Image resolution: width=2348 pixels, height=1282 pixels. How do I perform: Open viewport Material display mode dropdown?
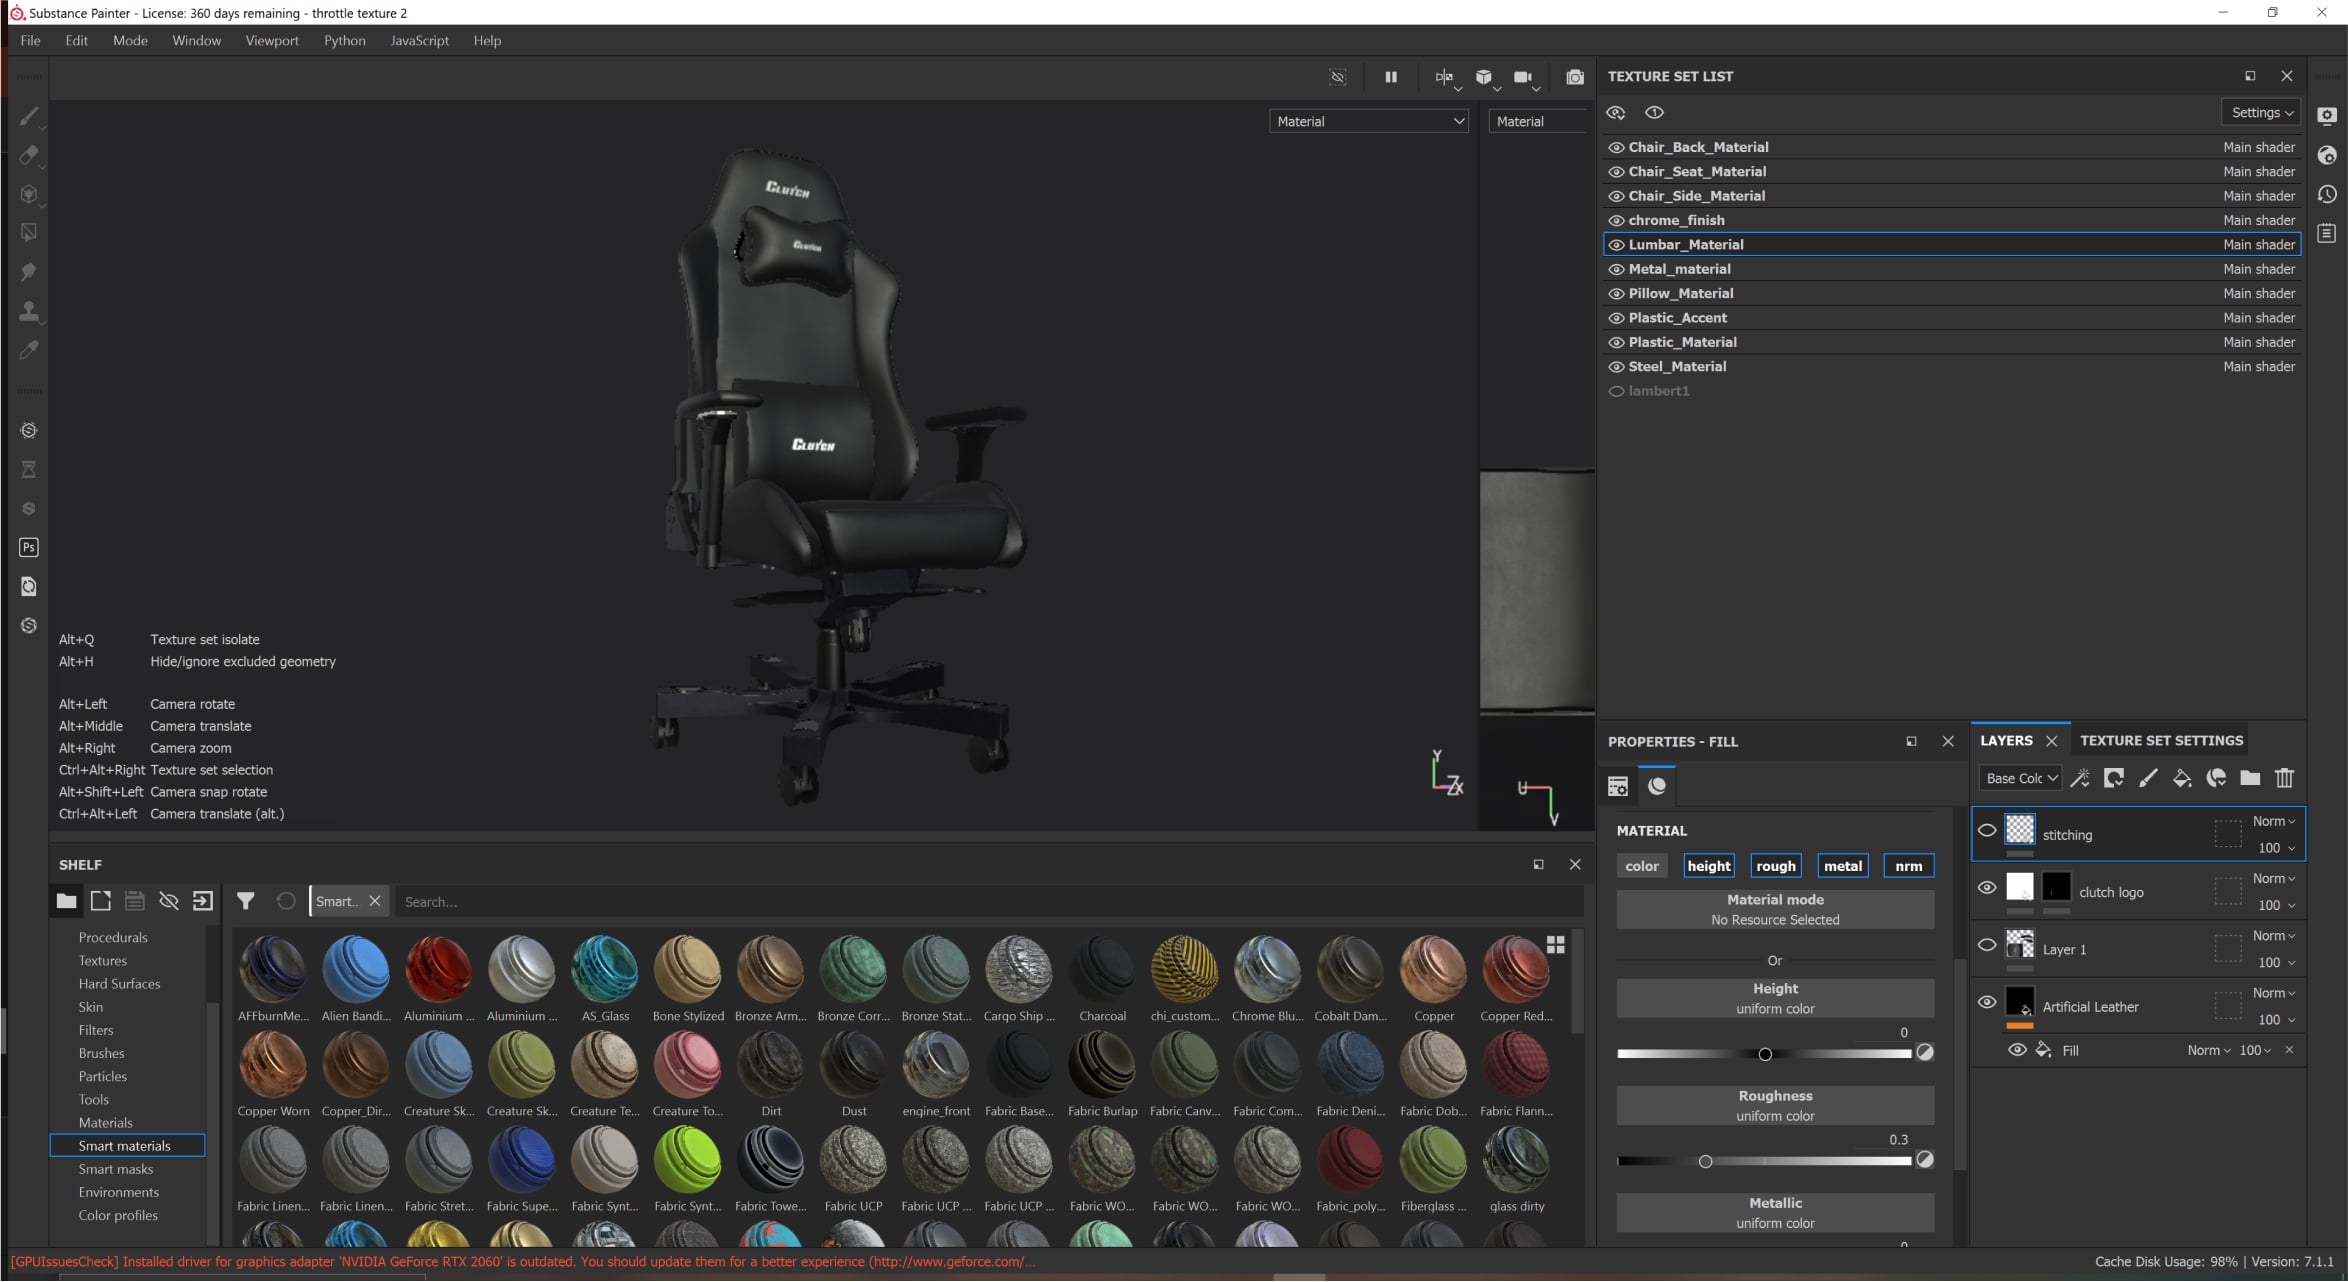click(x=1368, y=122)
